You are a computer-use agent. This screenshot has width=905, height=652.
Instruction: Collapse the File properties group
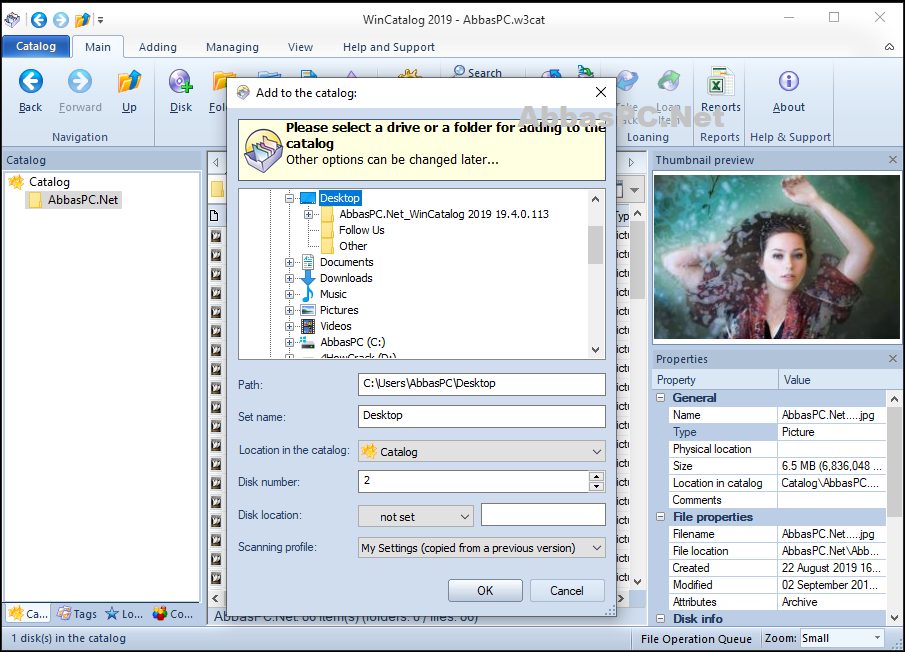click(x=660, y=517)
